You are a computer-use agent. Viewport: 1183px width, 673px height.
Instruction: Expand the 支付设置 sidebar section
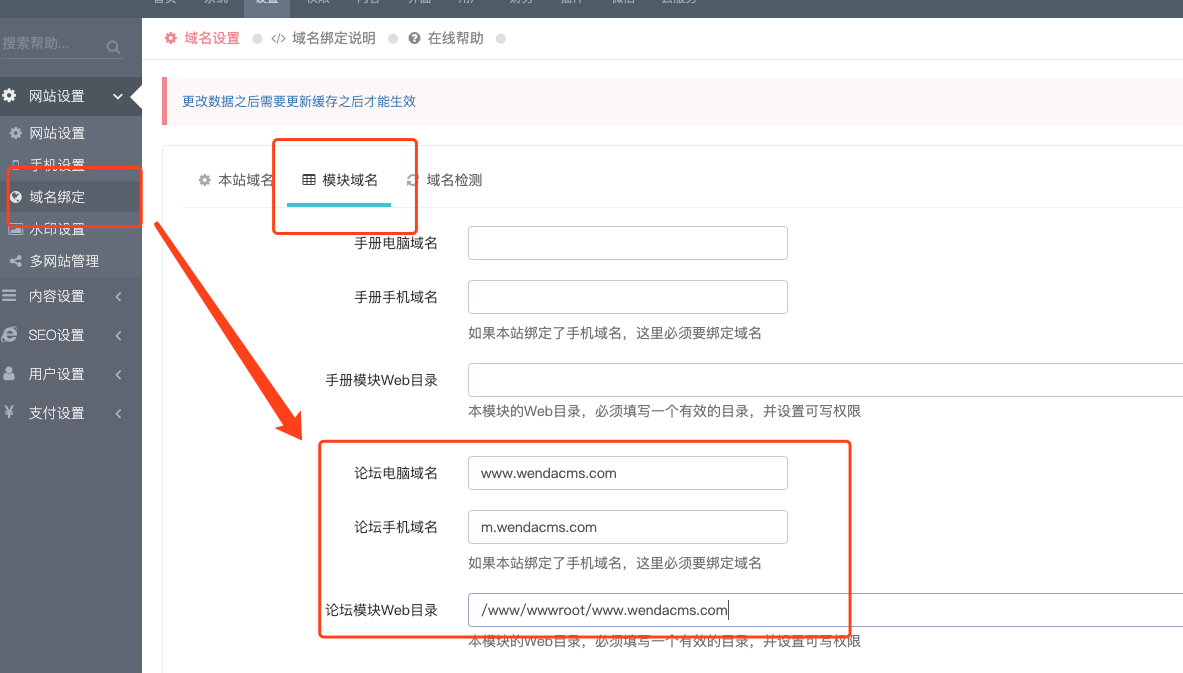[118, 413]
